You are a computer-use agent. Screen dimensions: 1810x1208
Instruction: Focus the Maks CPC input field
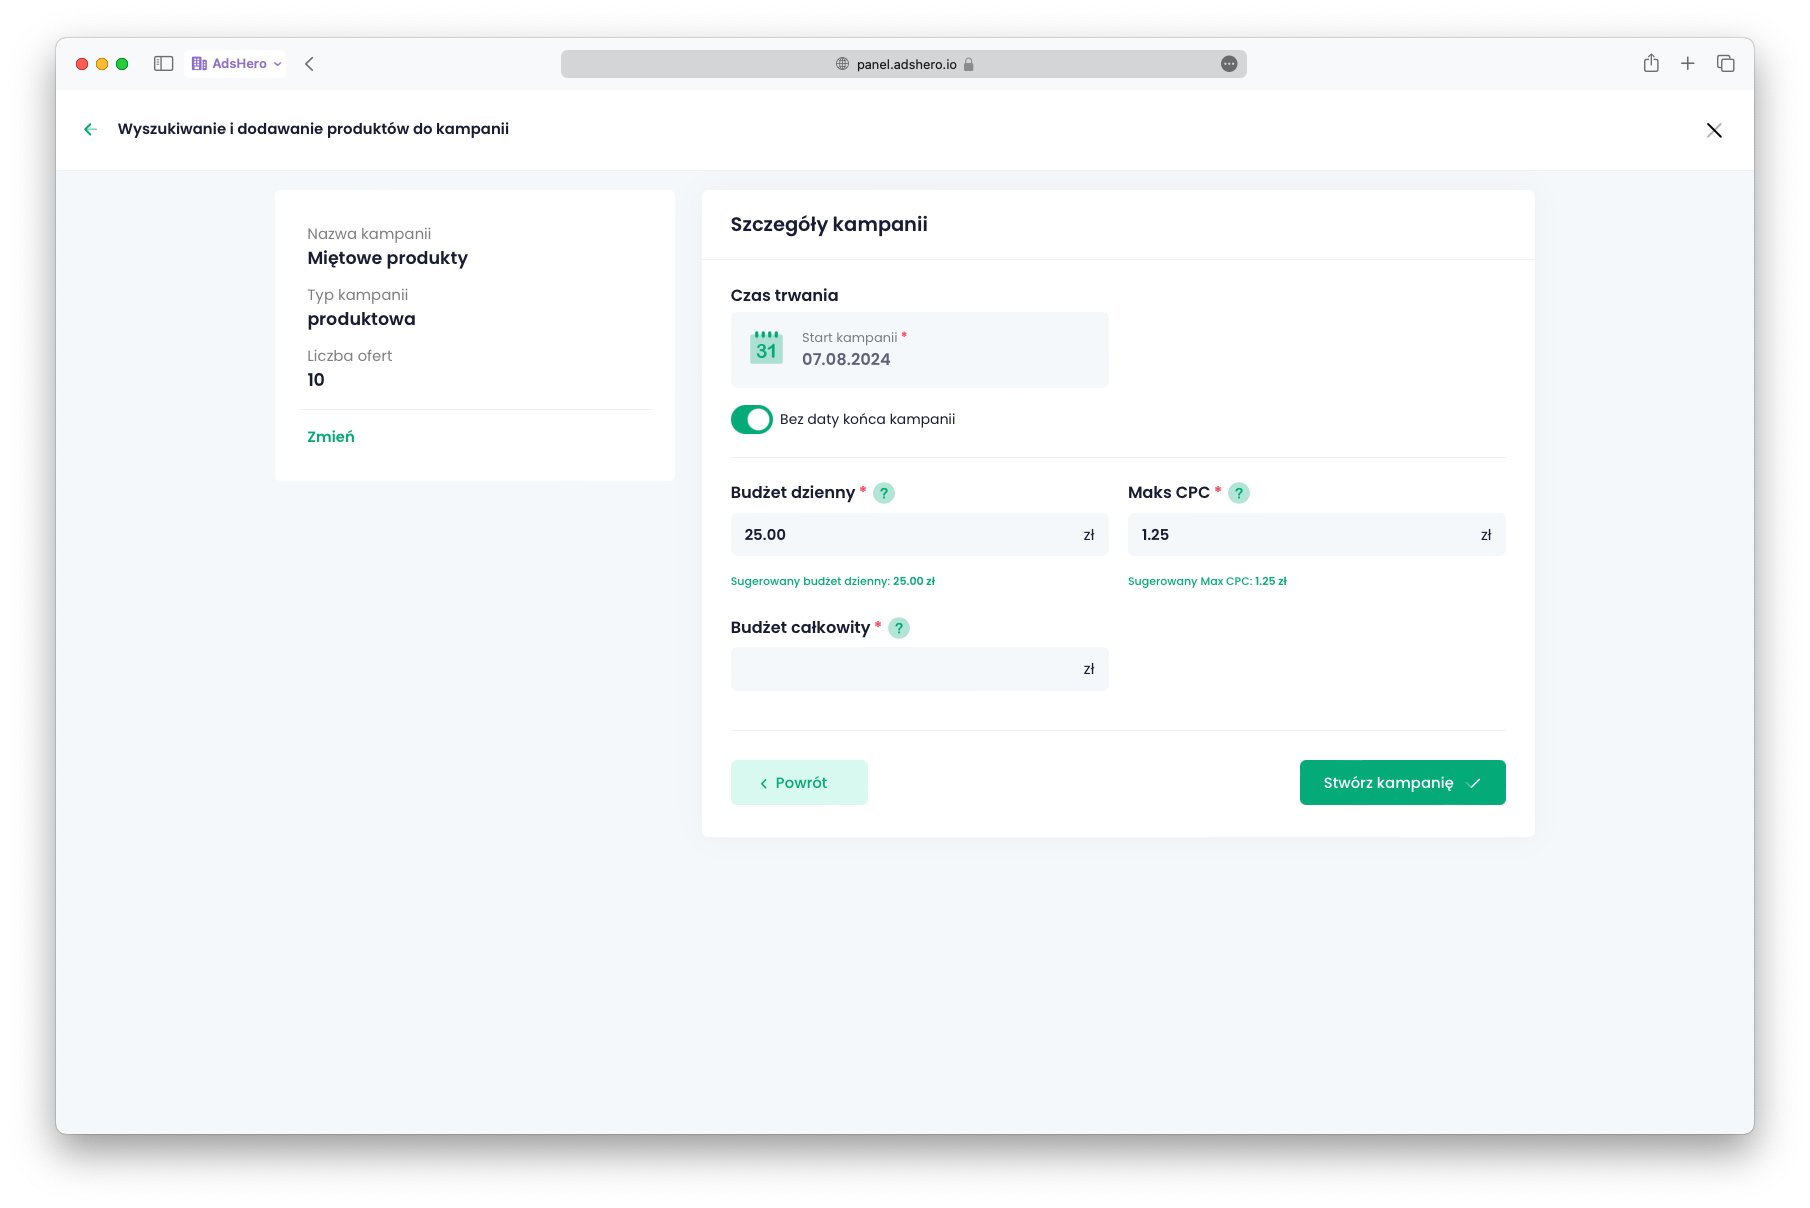(x=1302, y=535)
